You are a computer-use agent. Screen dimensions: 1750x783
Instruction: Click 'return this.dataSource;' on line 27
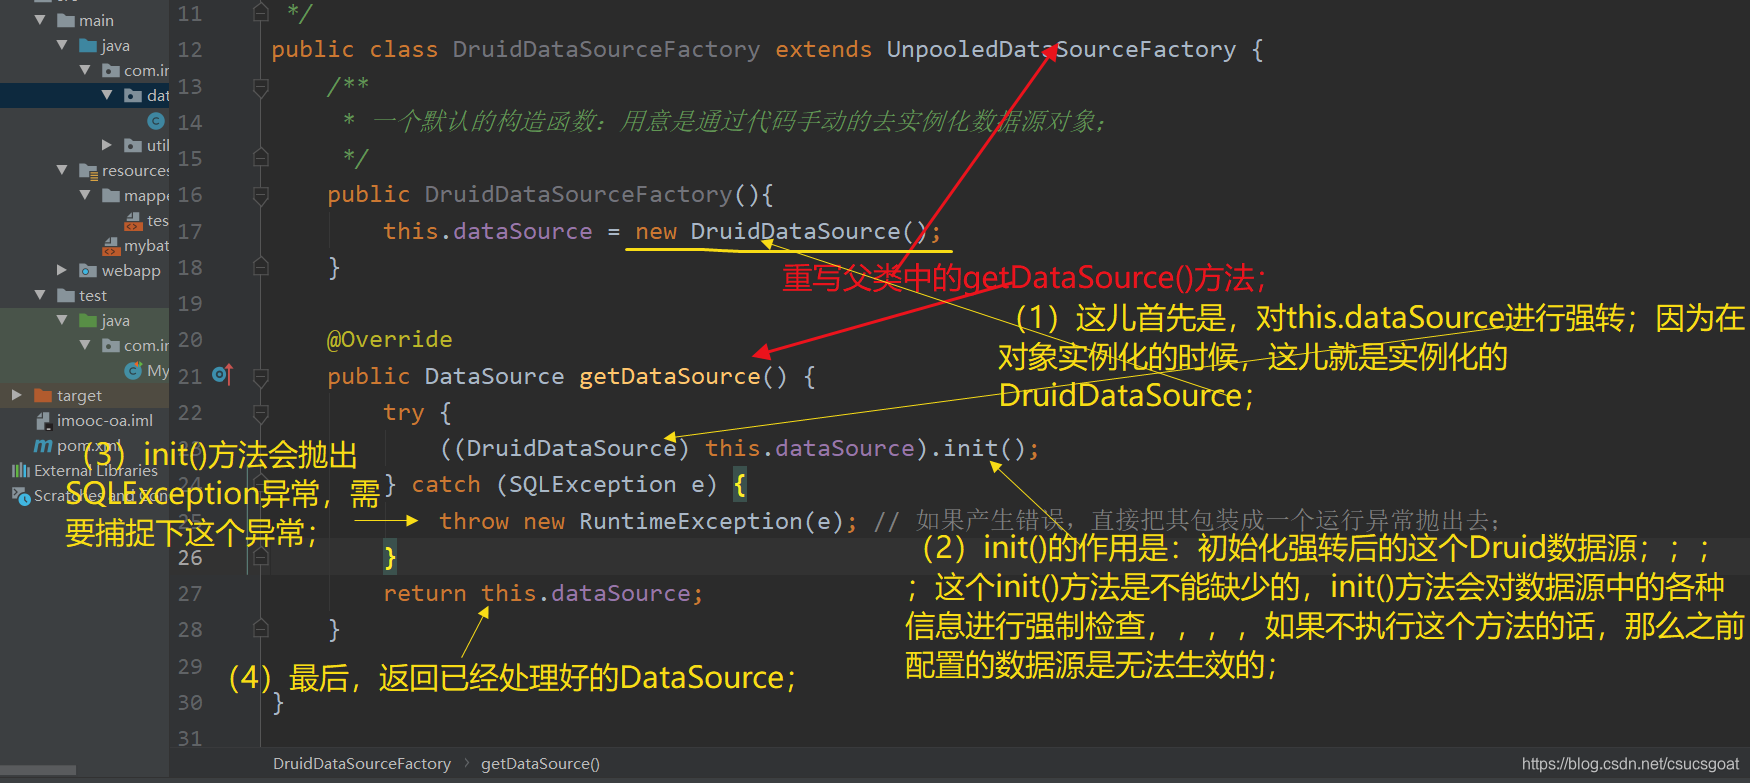point(543,594)
